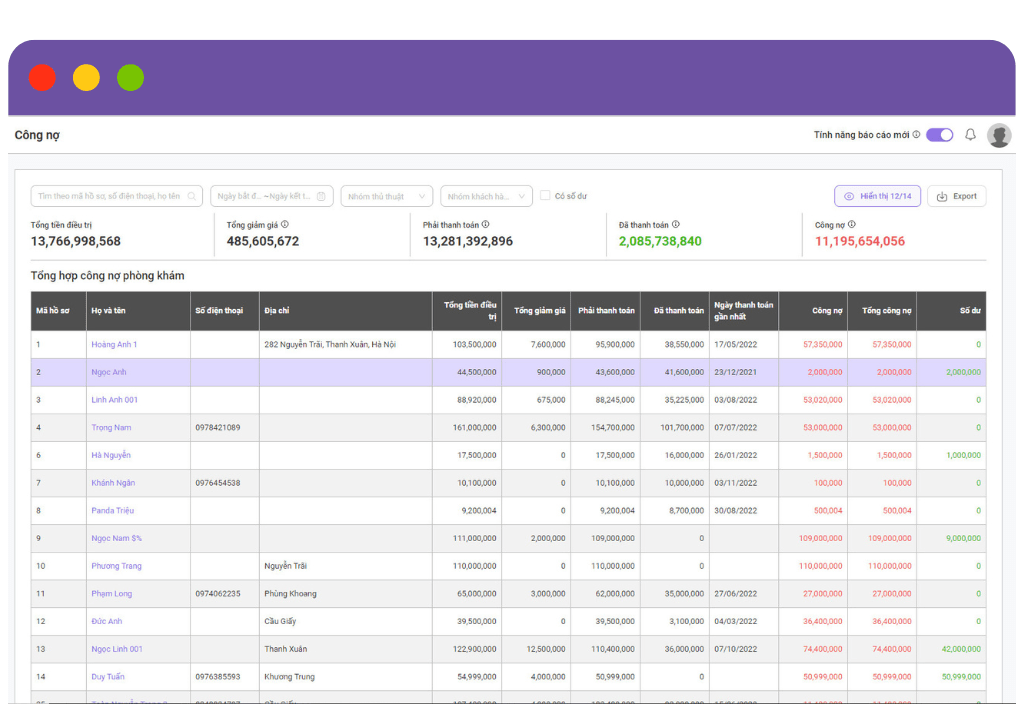Viewport: 1024px width, 720px height.
Task: Click phone number 0976454538
Action: pyautogui.click(x=217, y=483)
